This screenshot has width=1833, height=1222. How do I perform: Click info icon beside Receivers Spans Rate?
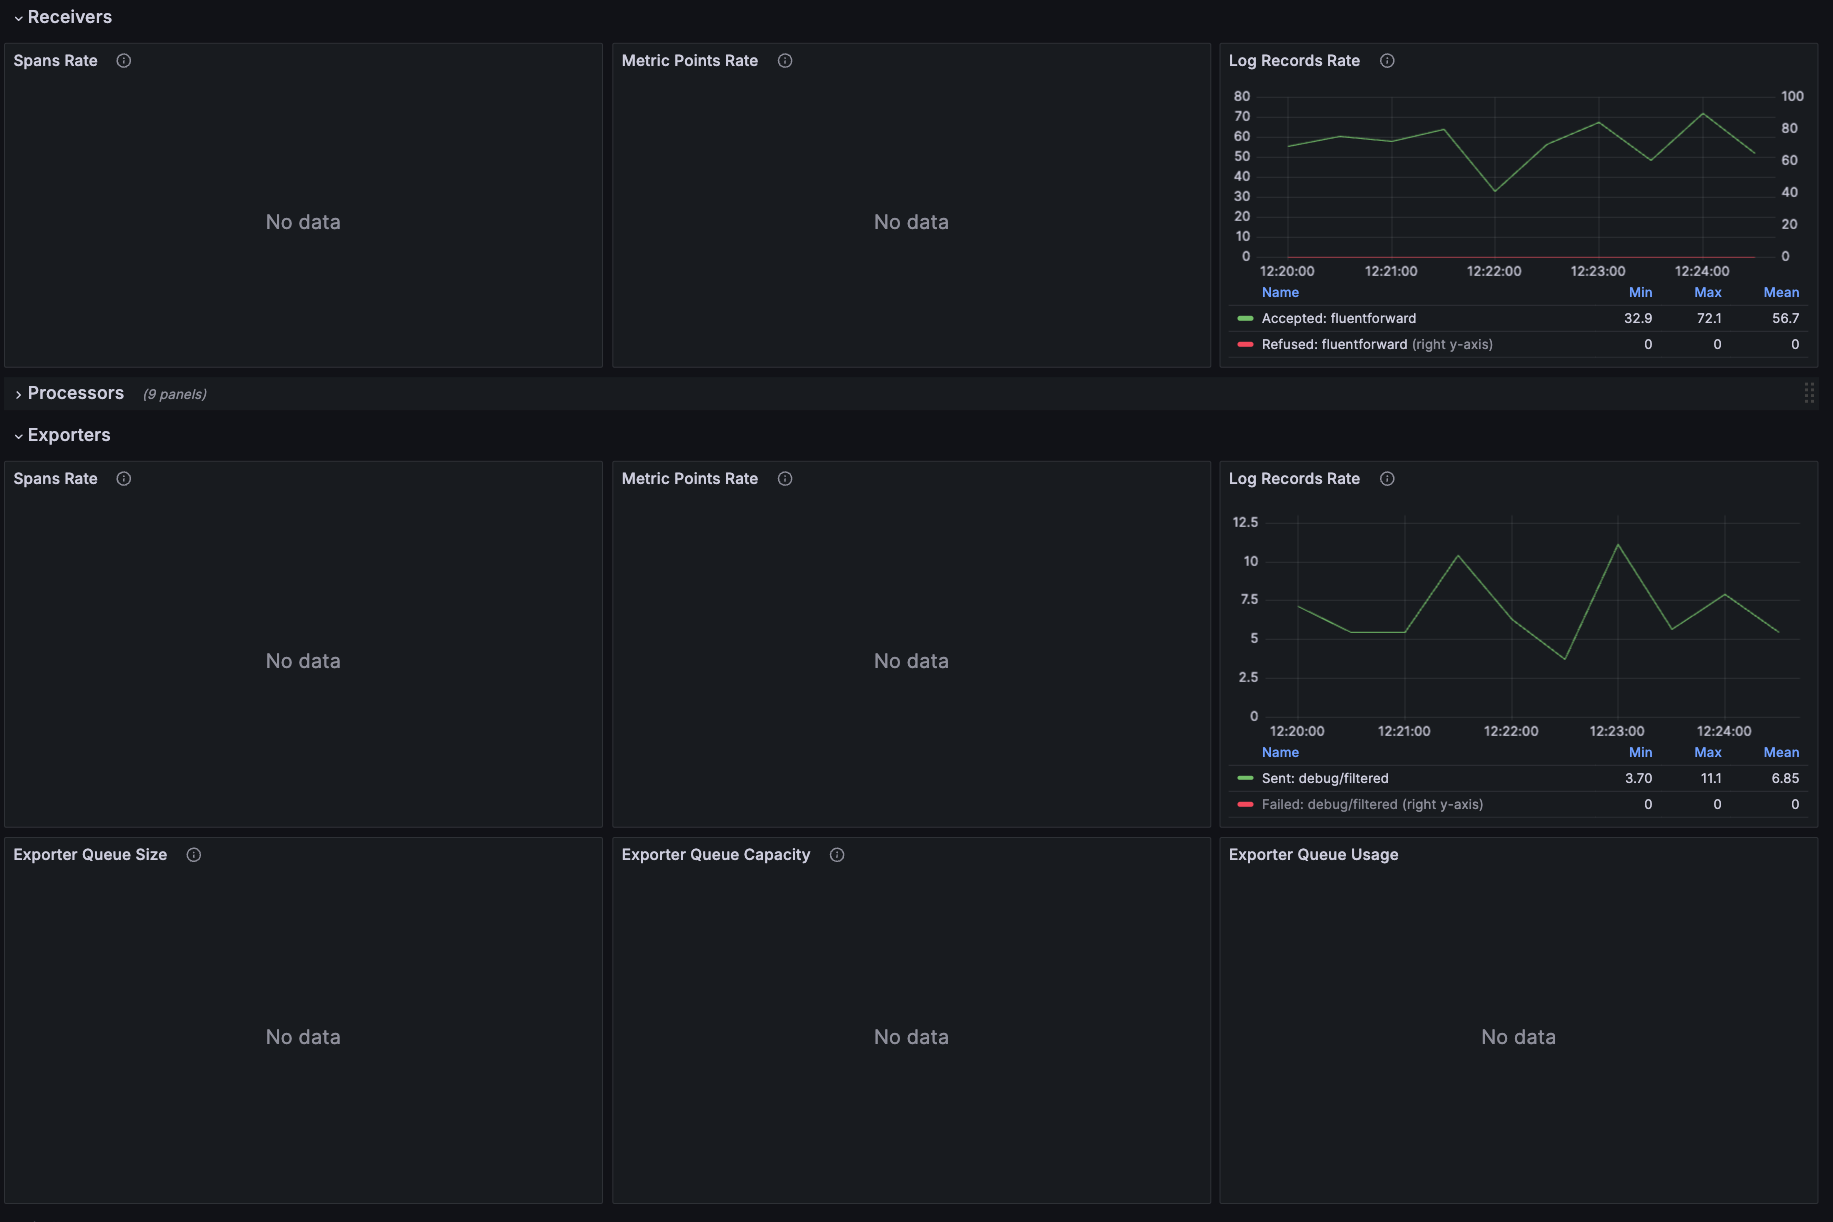pyautogui.click(x=124, y=61)
